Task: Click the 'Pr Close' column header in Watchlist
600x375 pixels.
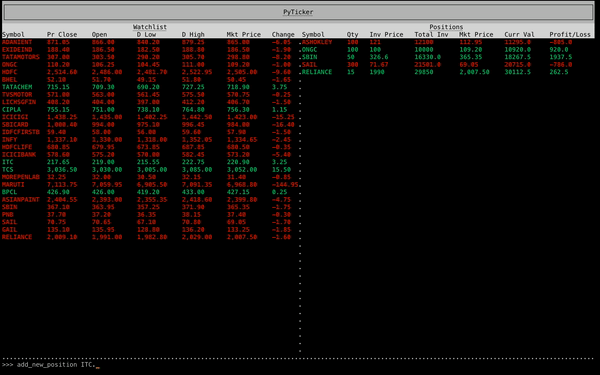Action: coord(62,34)
